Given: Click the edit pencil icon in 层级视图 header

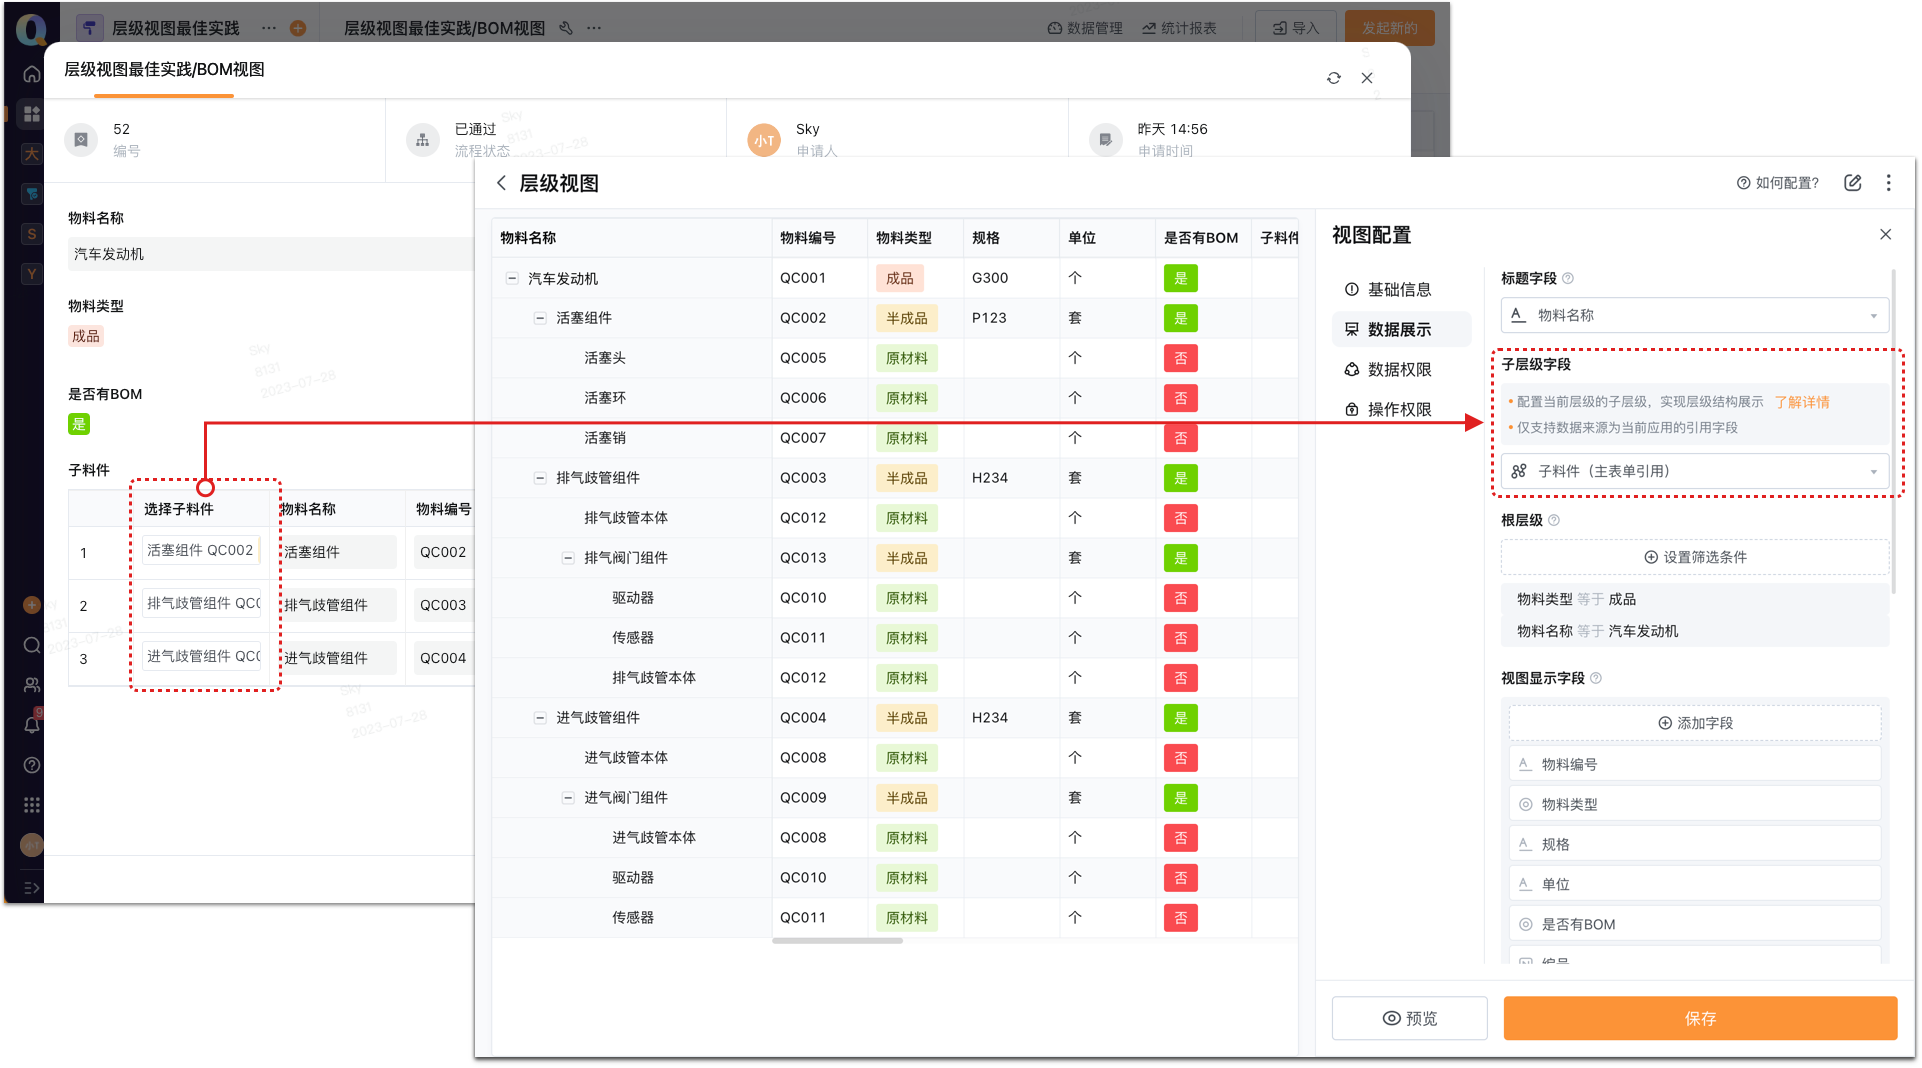Looking at the screenshot, I should coord(1853,183).
